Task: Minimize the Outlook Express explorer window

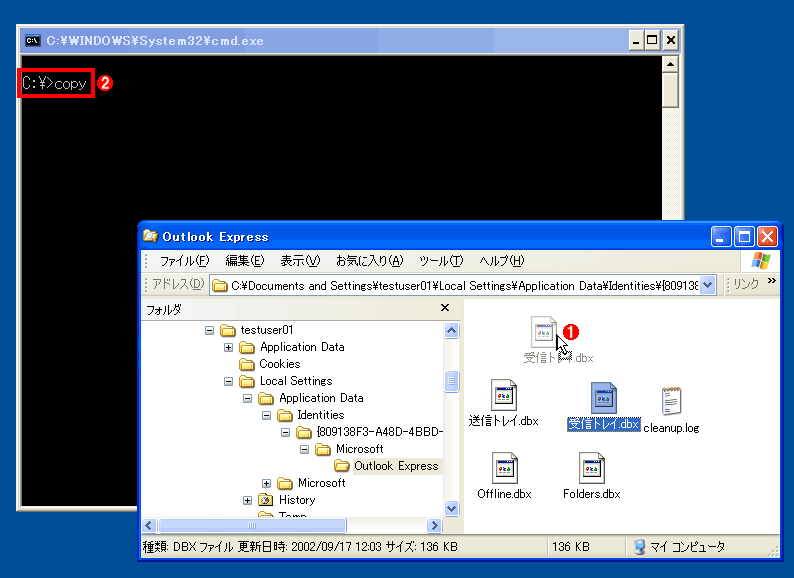Action: coord(721,237)
